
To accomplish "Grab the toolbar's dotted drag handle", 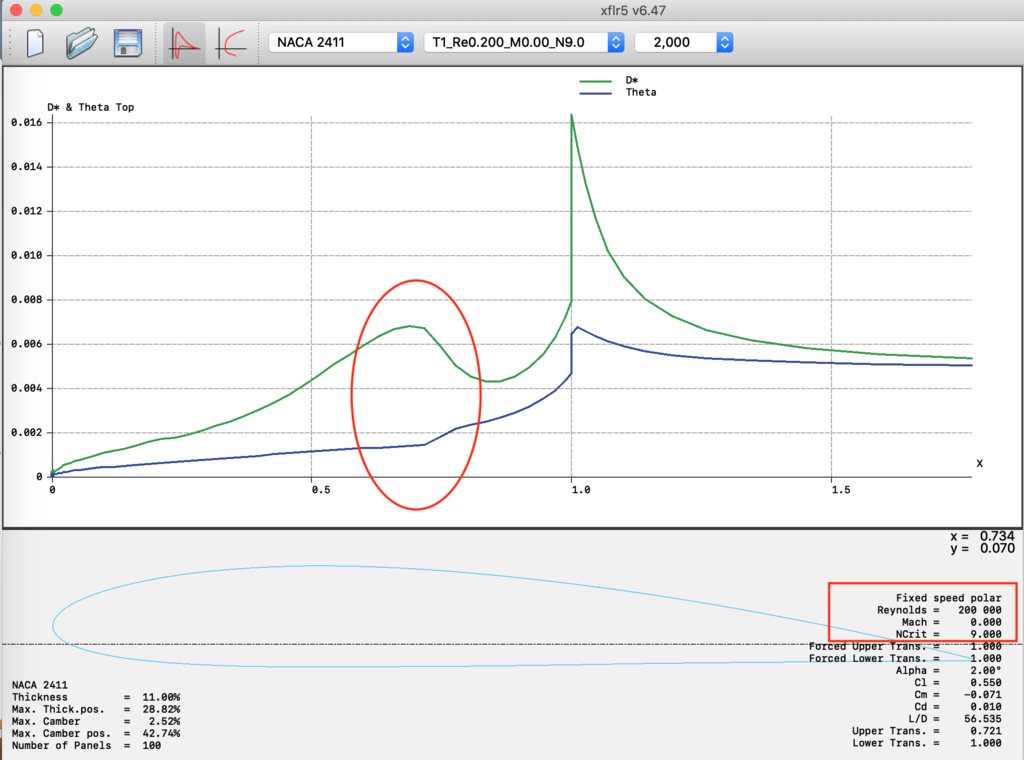I will 10,43.
